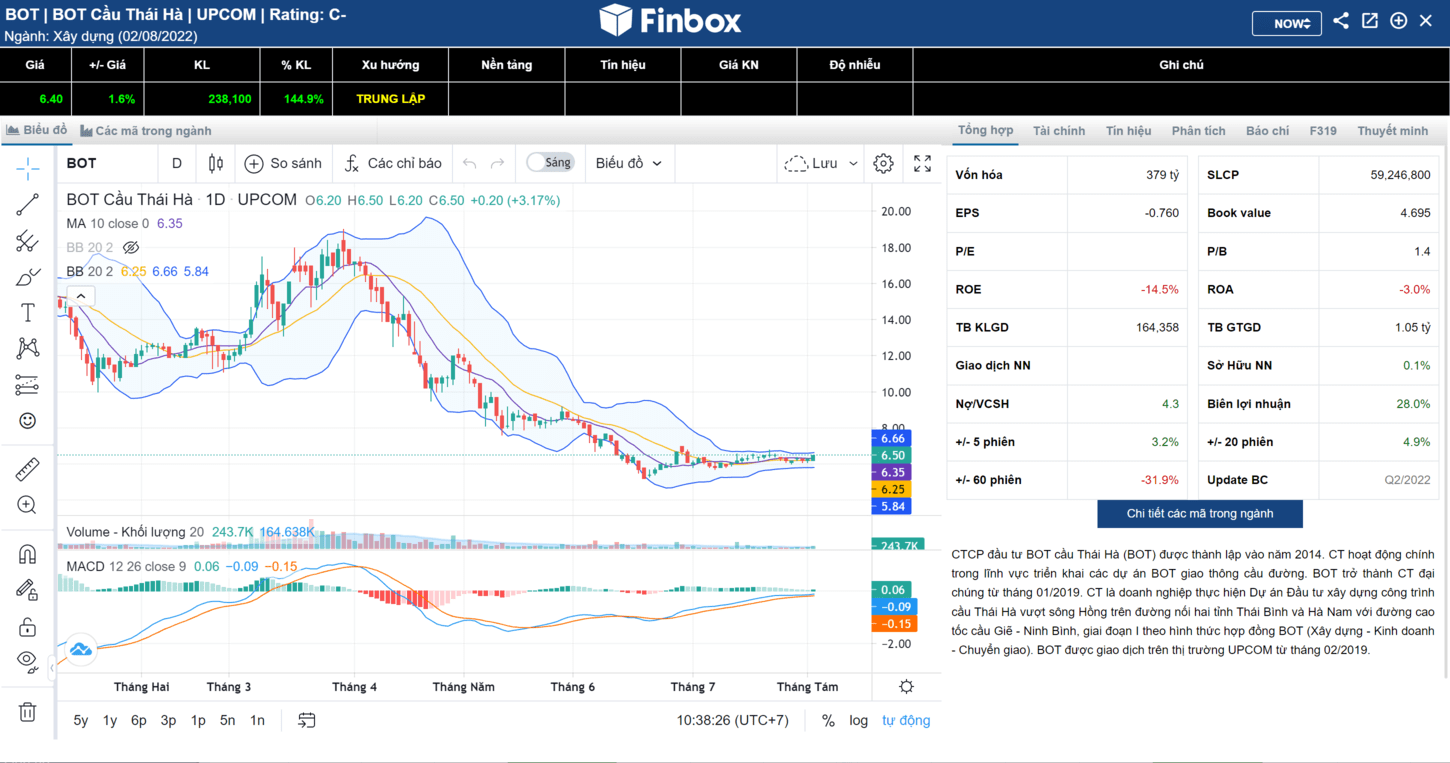Open the NOW dropdown
Screen dimensions: 1450x763
click(1287, 23)
